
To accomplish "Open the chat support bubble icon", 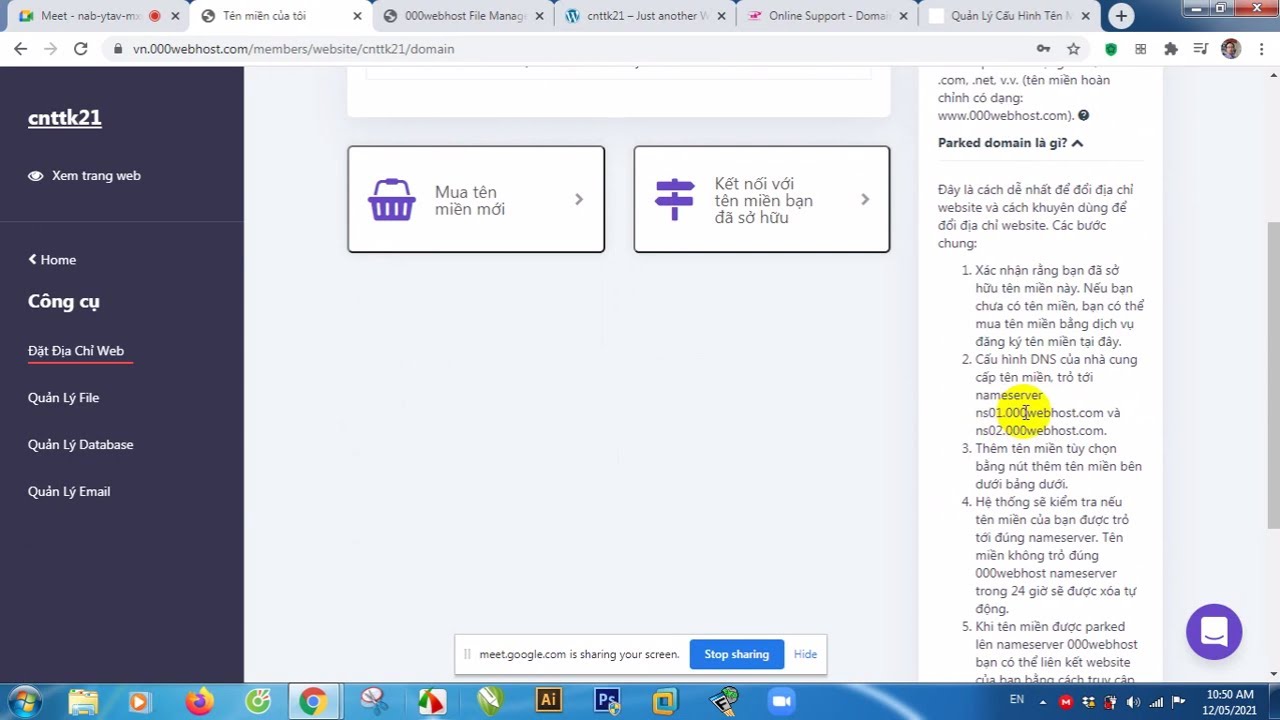I will click(1214, 632).
